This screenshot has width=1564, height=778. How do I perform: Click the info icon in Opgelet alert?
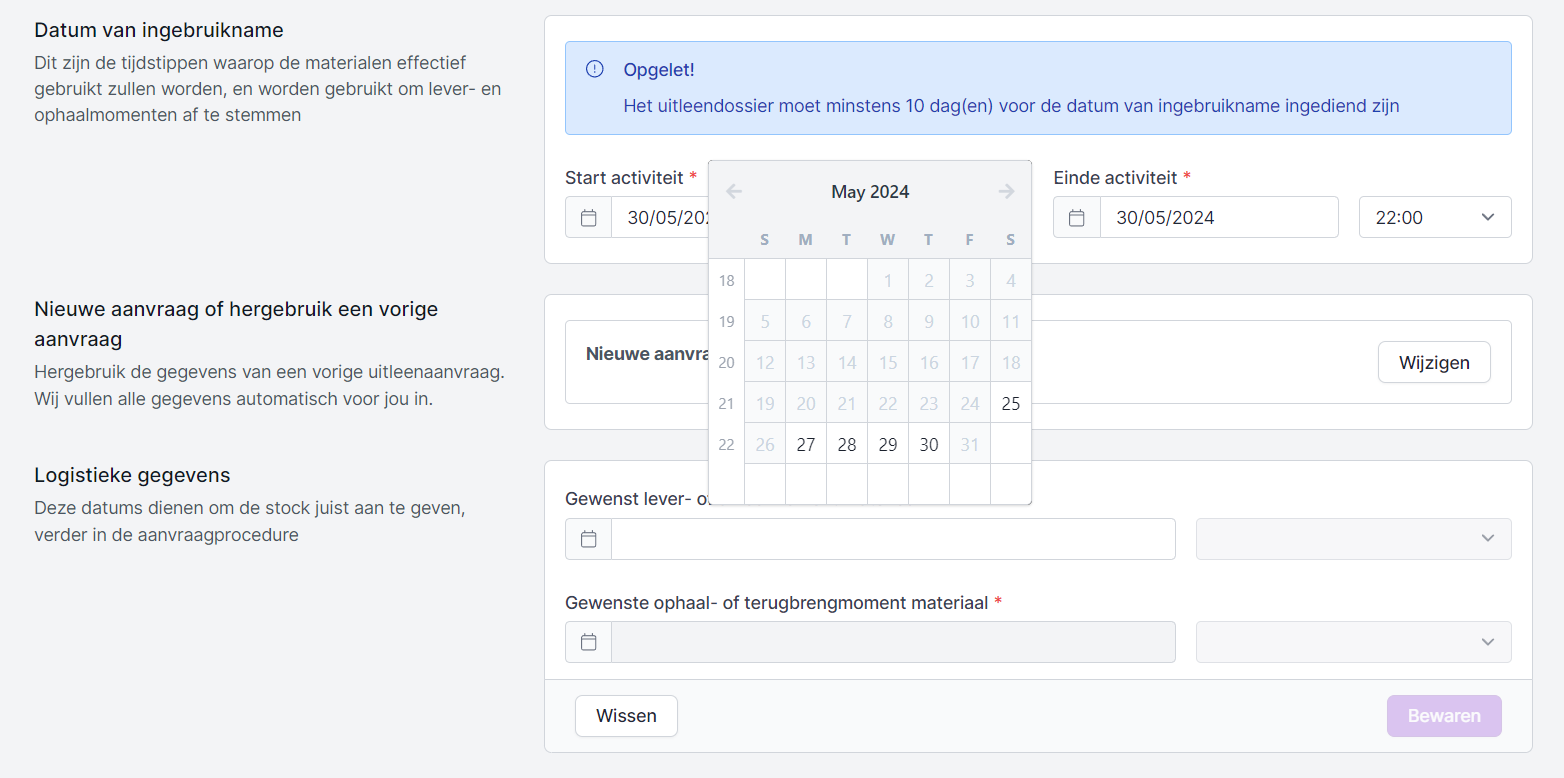click(x=595, y=69)
